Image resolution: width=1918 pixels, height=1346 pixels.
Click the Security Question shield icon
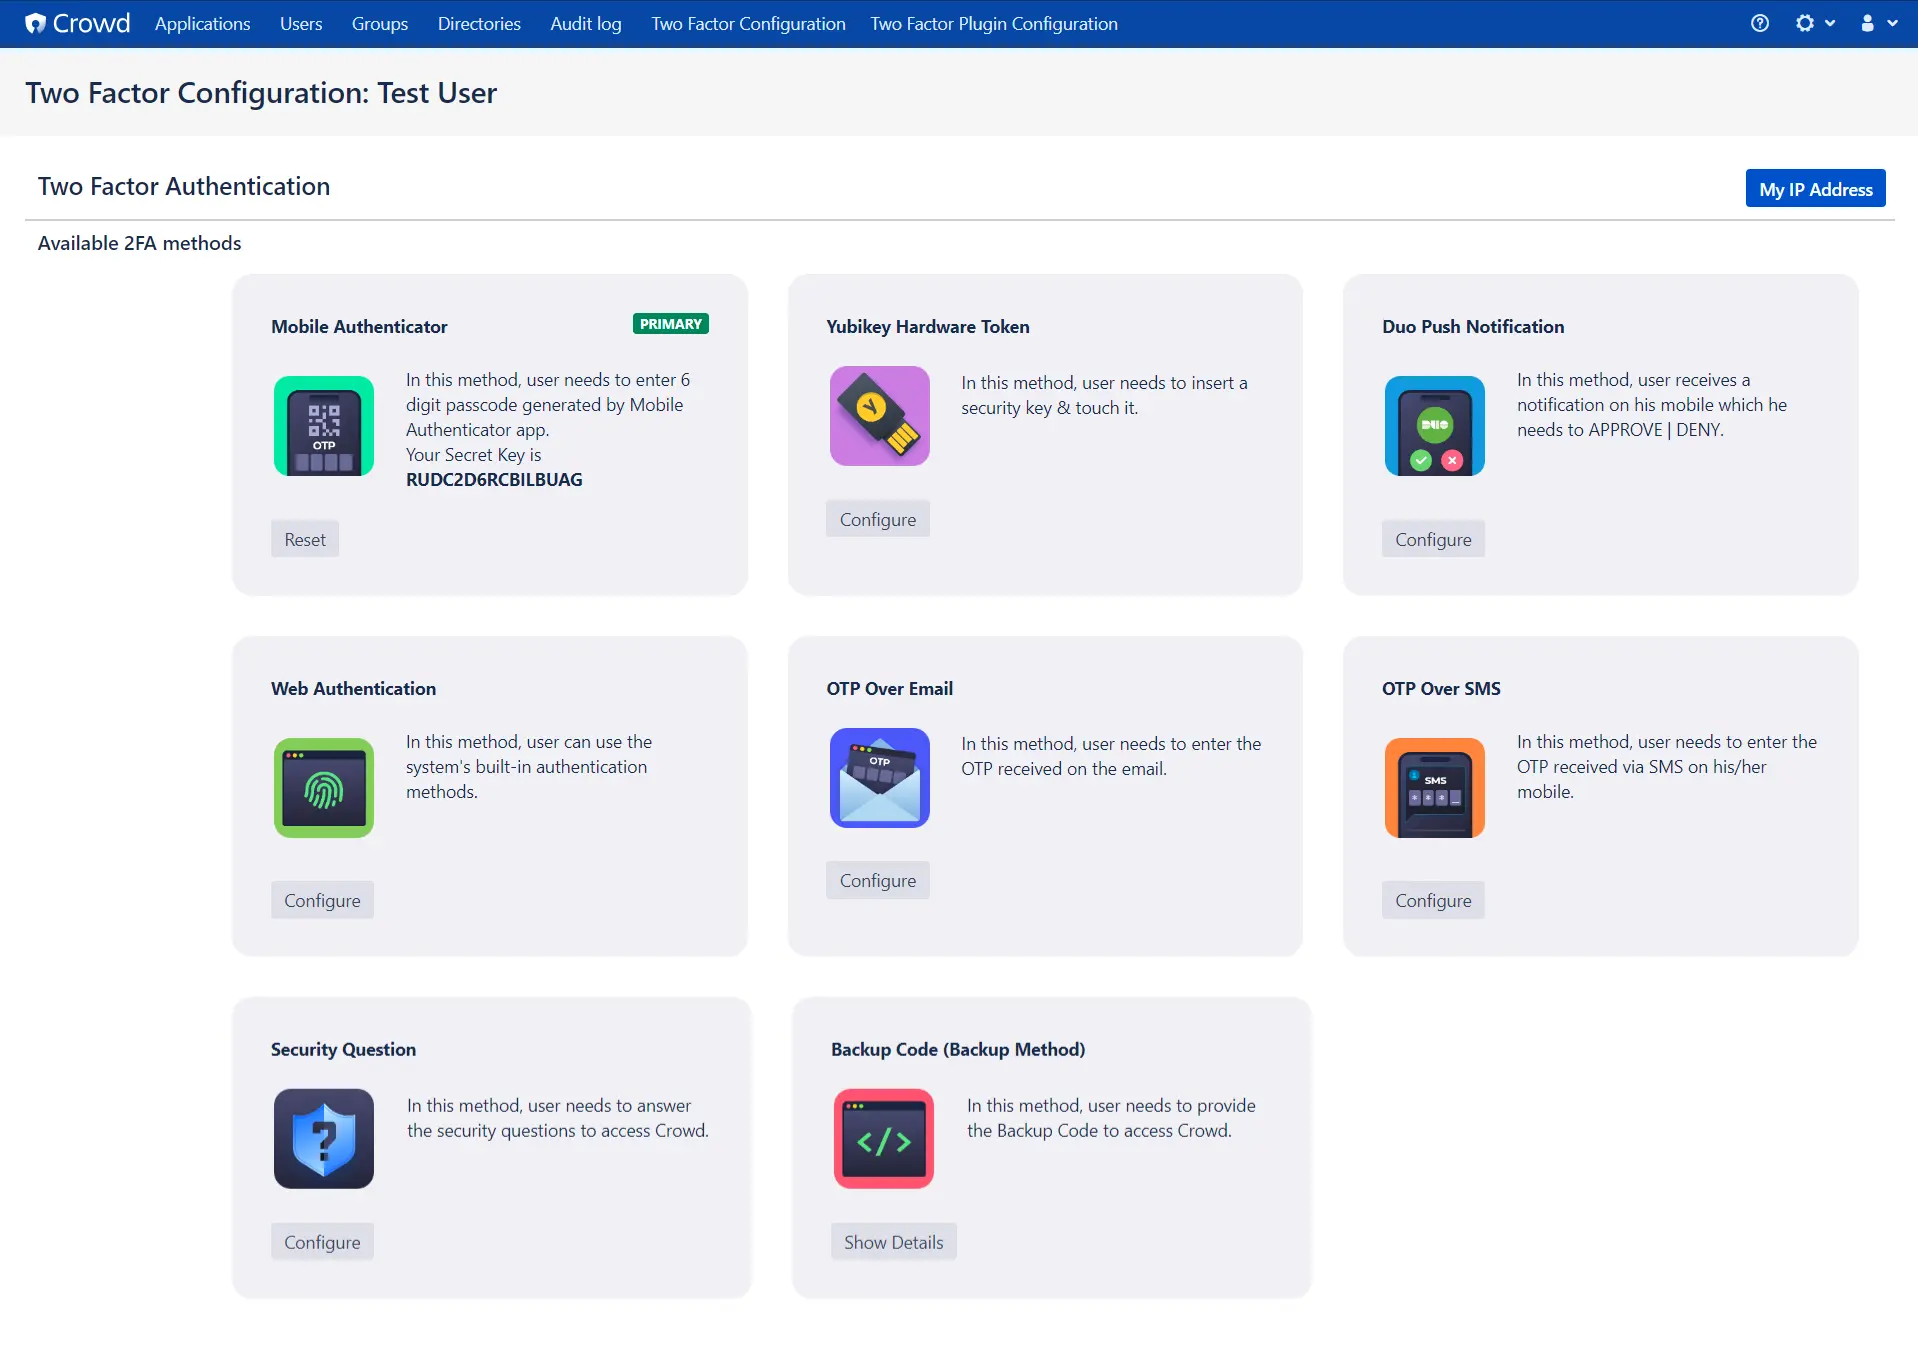coord(324,1139)
